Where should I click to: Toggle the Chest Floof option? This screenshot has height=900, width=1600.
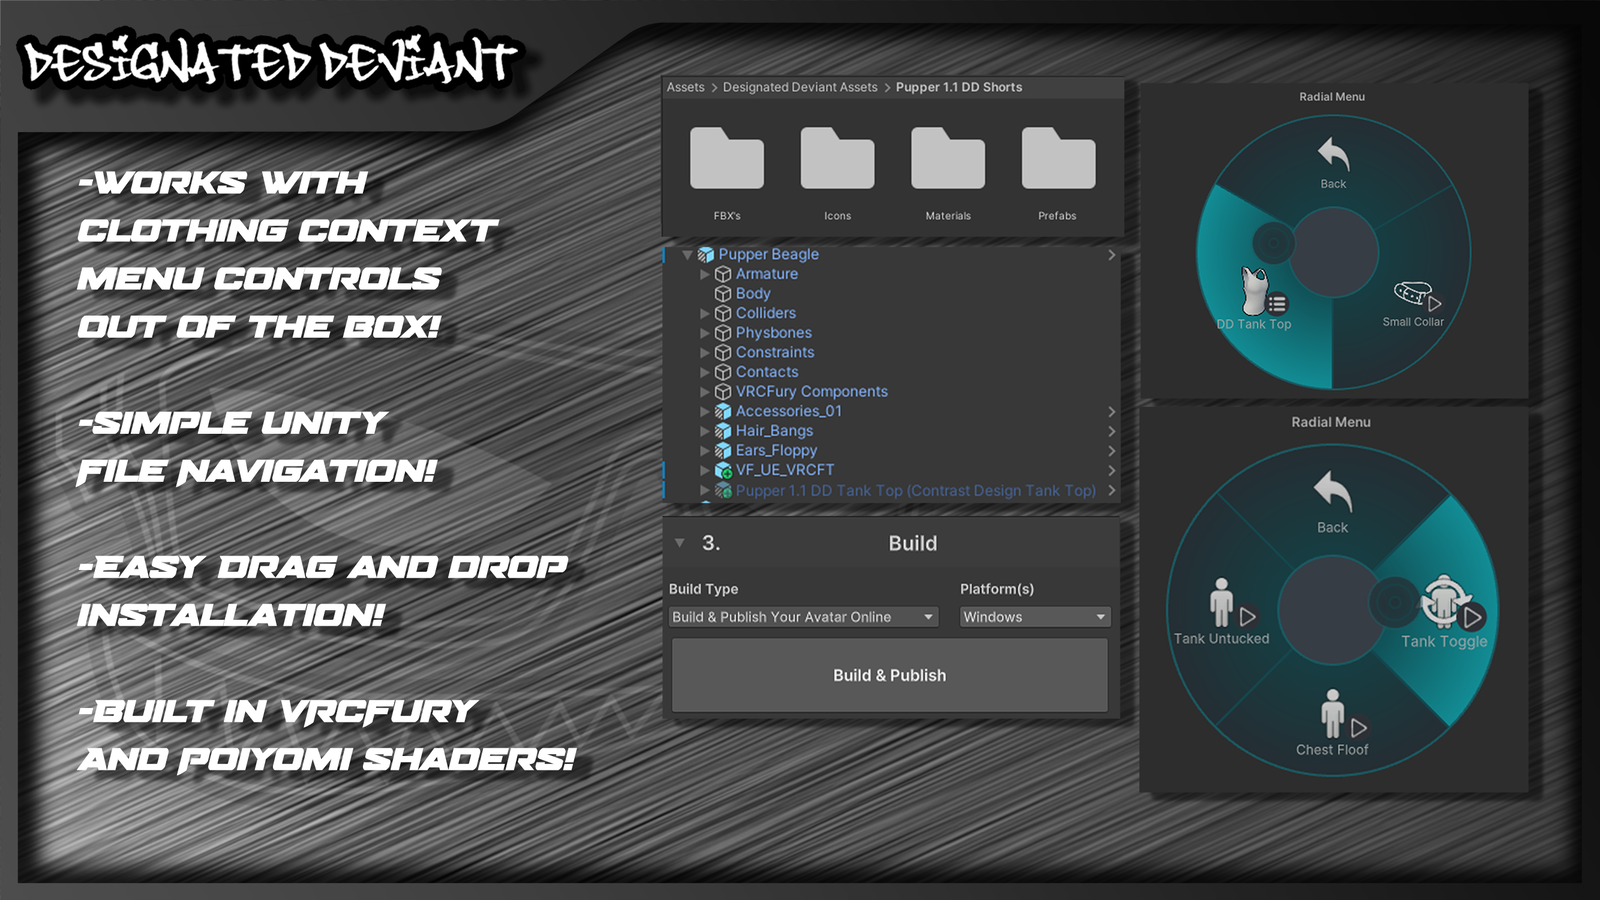pos(1332,722)
